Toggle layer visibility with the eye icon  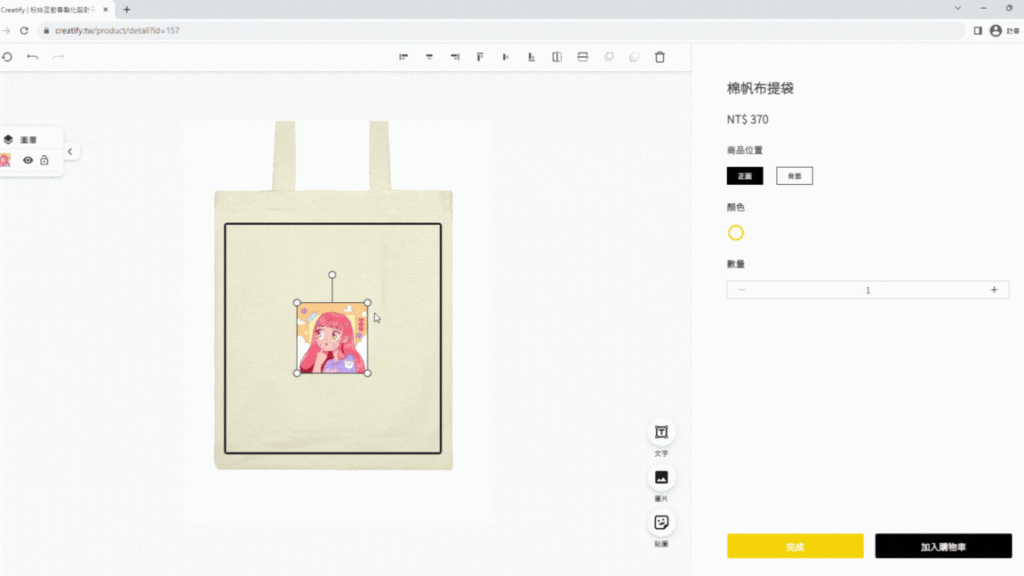pyautogui.click(x=28, y=160)
